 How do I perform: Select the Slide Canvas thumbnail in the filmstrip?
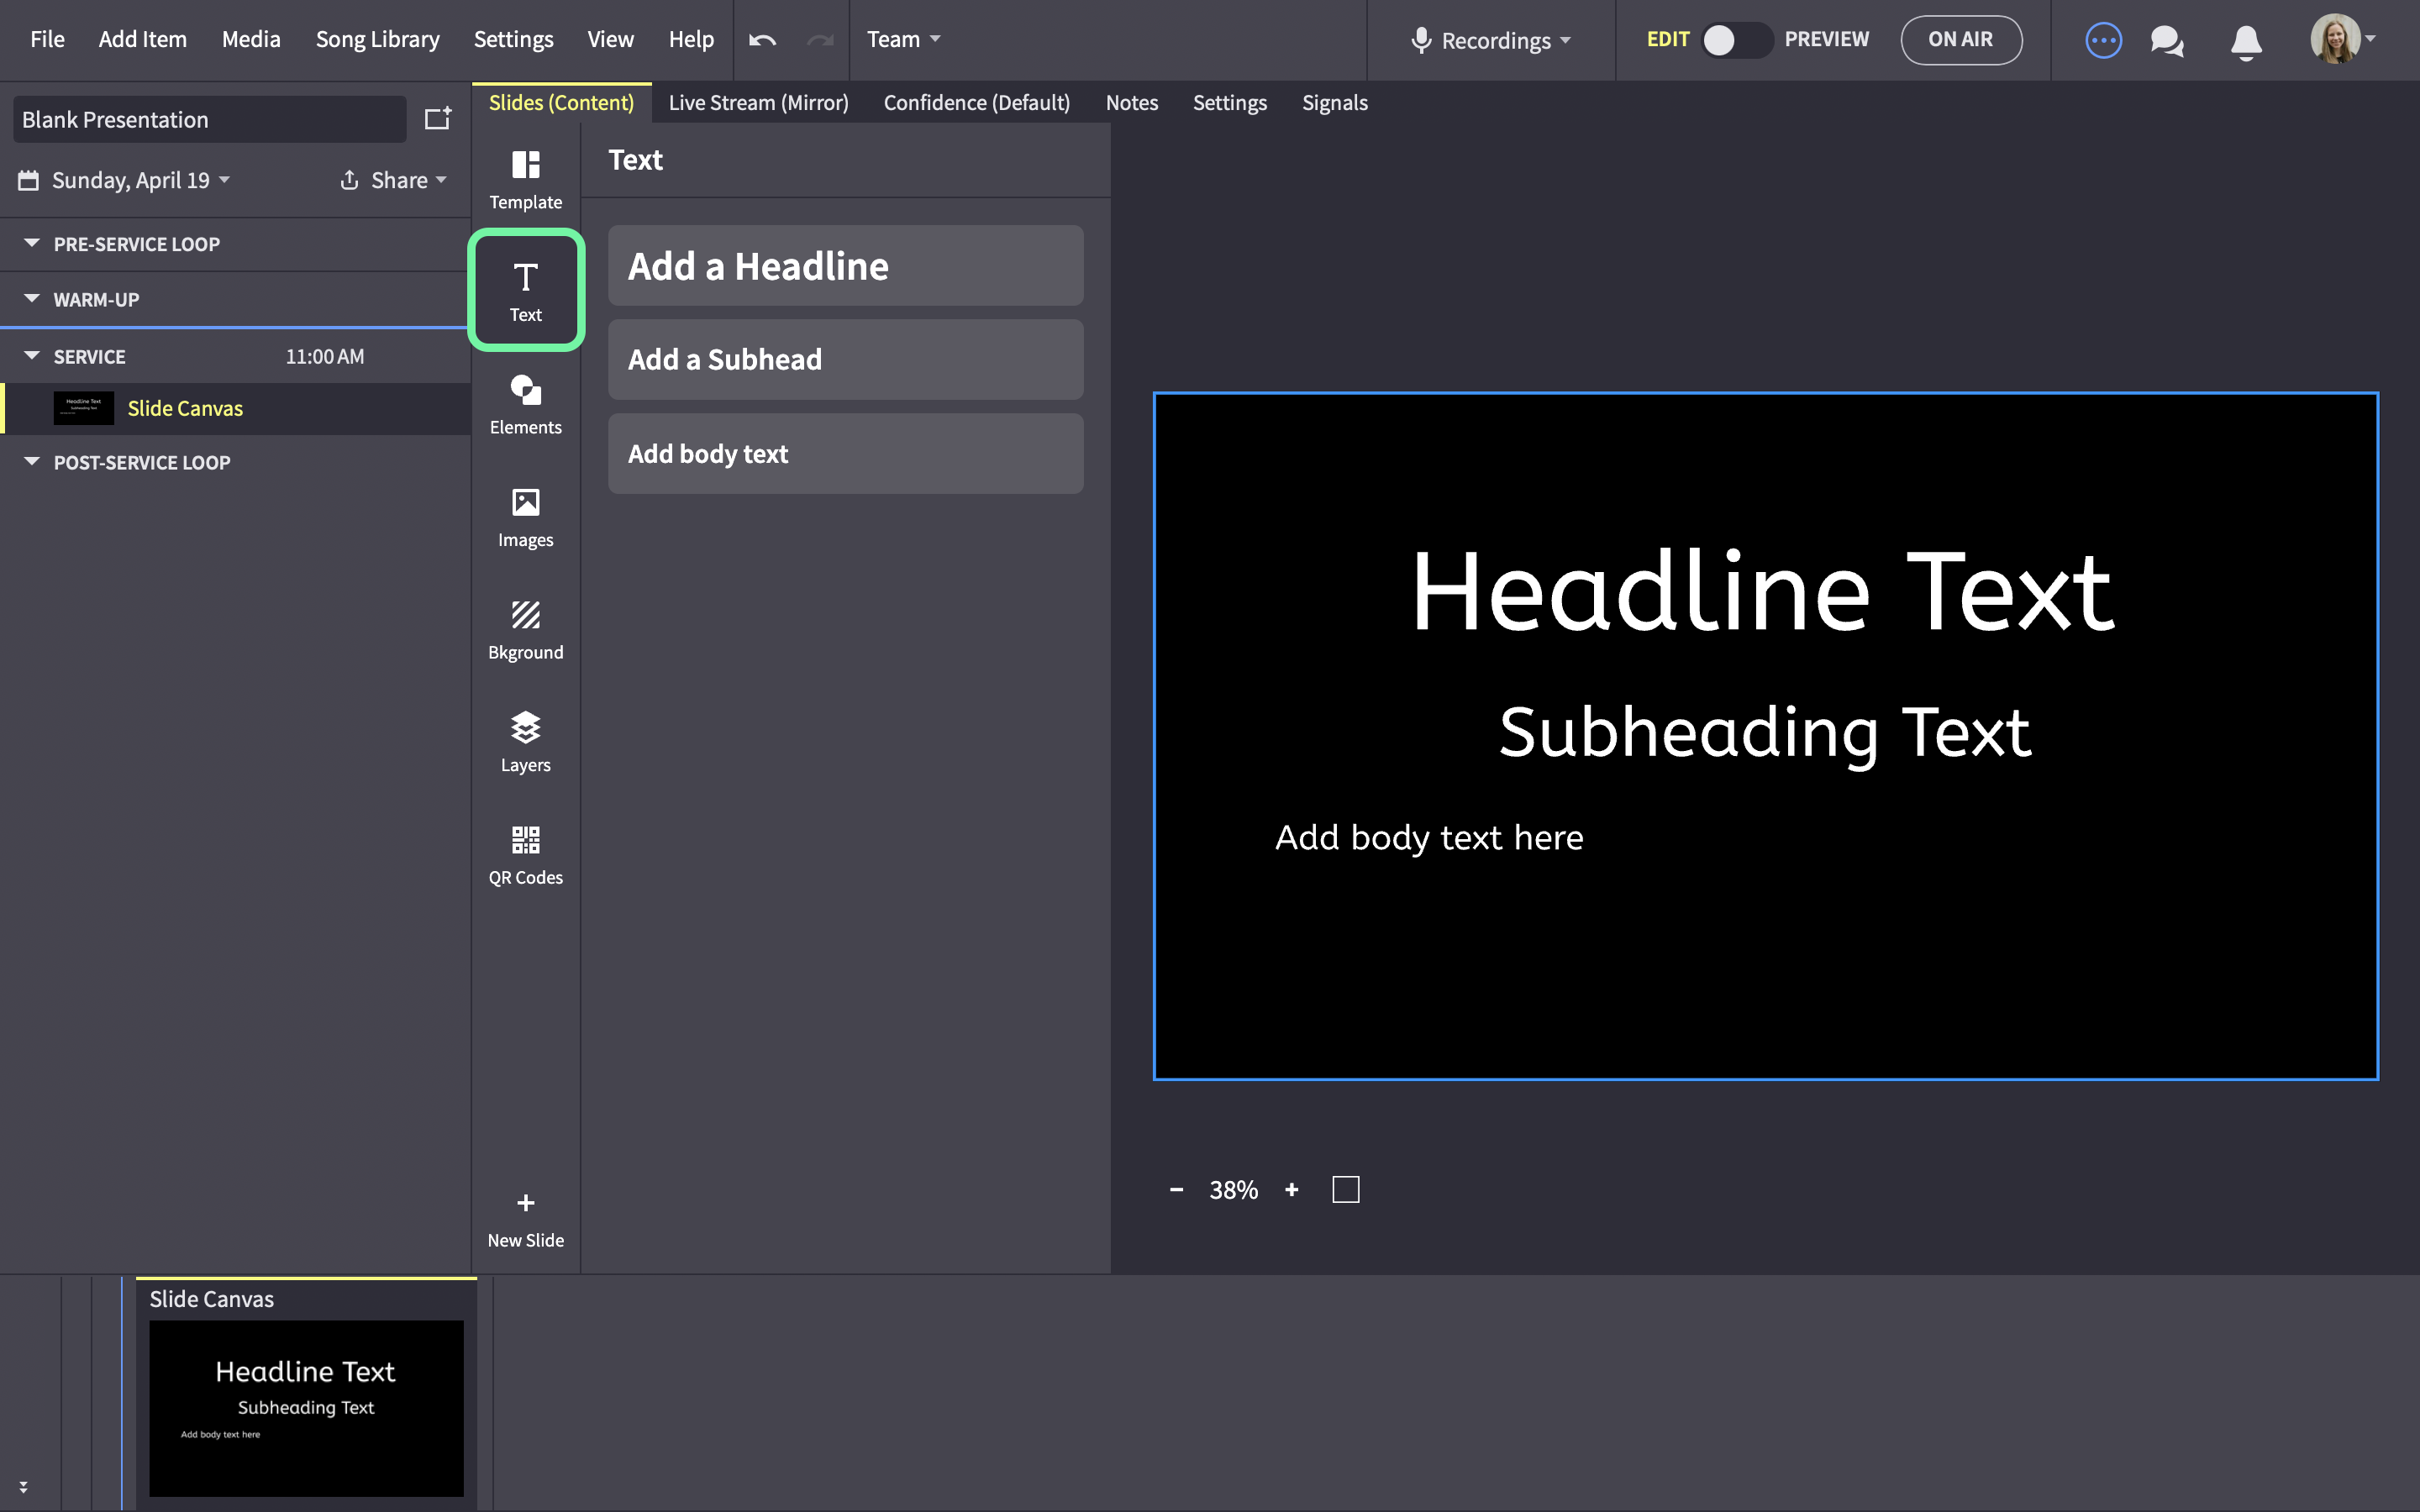pyautogui.click(x=306, y=1408)
